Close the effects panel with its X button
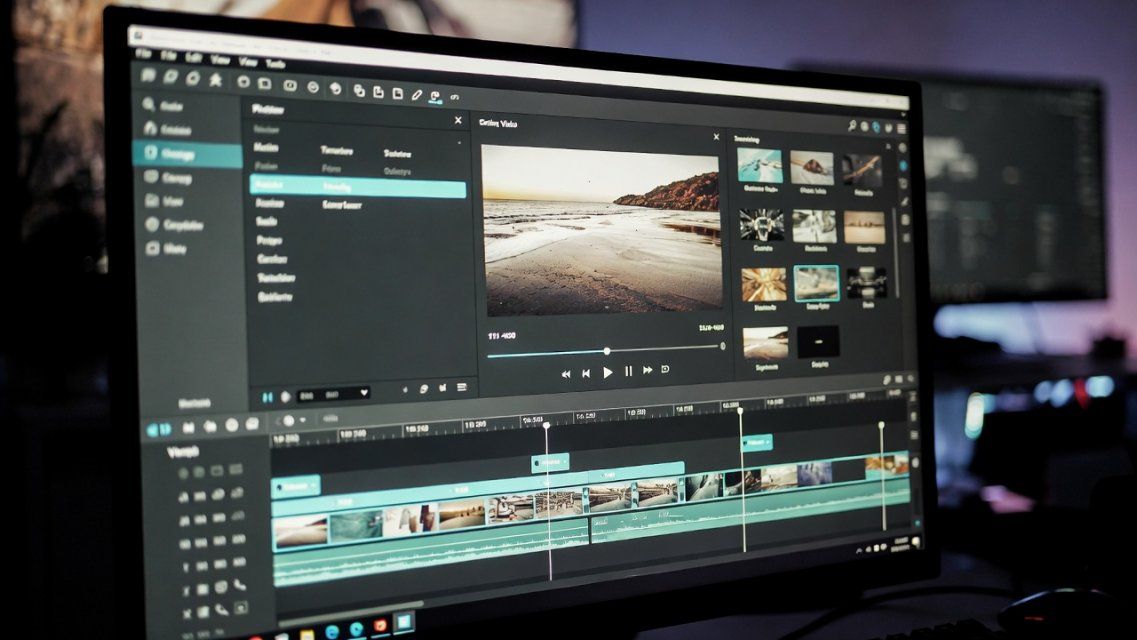The image size is (1137, 640). pyautogui.click(x=458, y=120)
